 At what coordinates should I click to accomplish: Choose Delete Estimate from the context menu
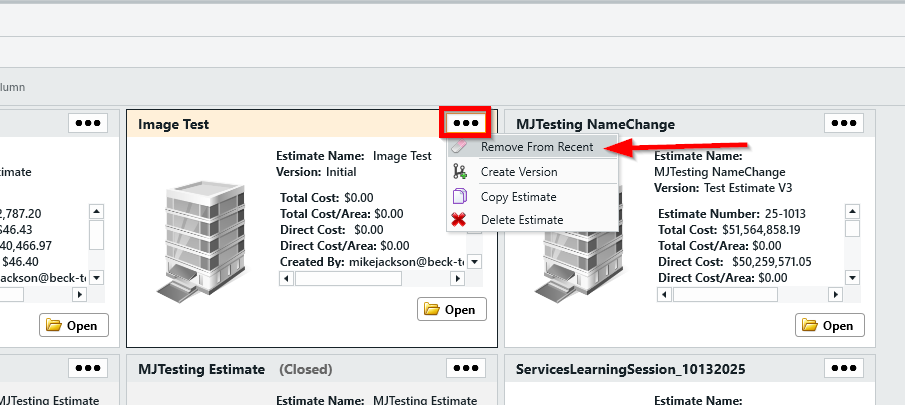(x=521, y=220)
